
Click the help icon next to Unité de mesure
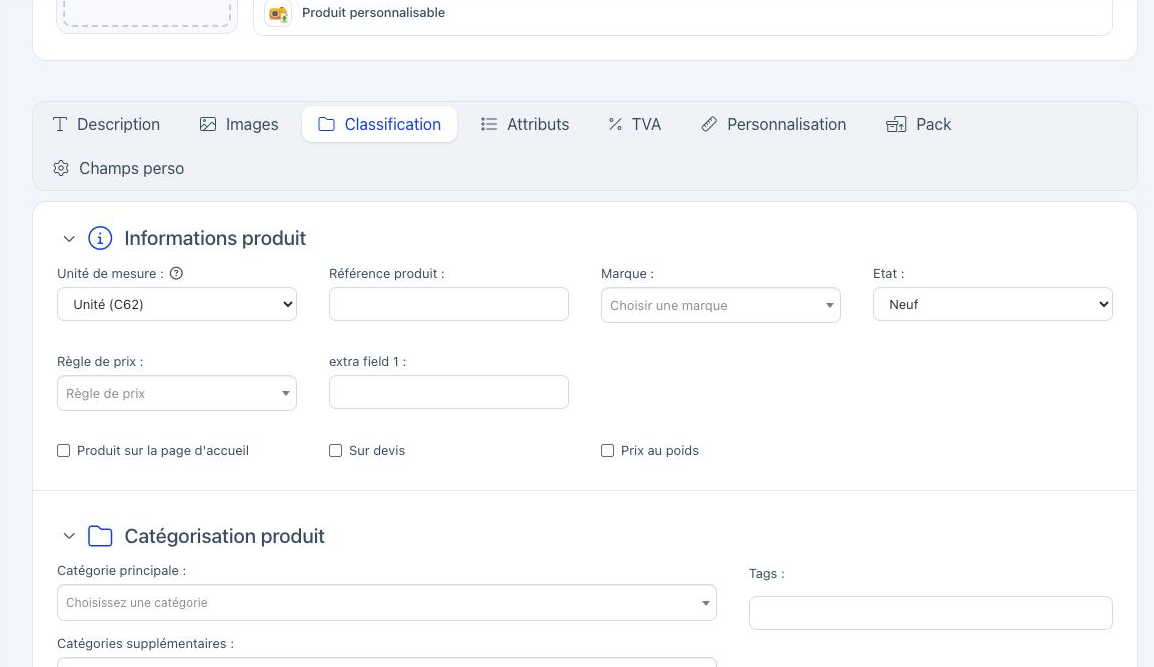[x=177, y=273]
